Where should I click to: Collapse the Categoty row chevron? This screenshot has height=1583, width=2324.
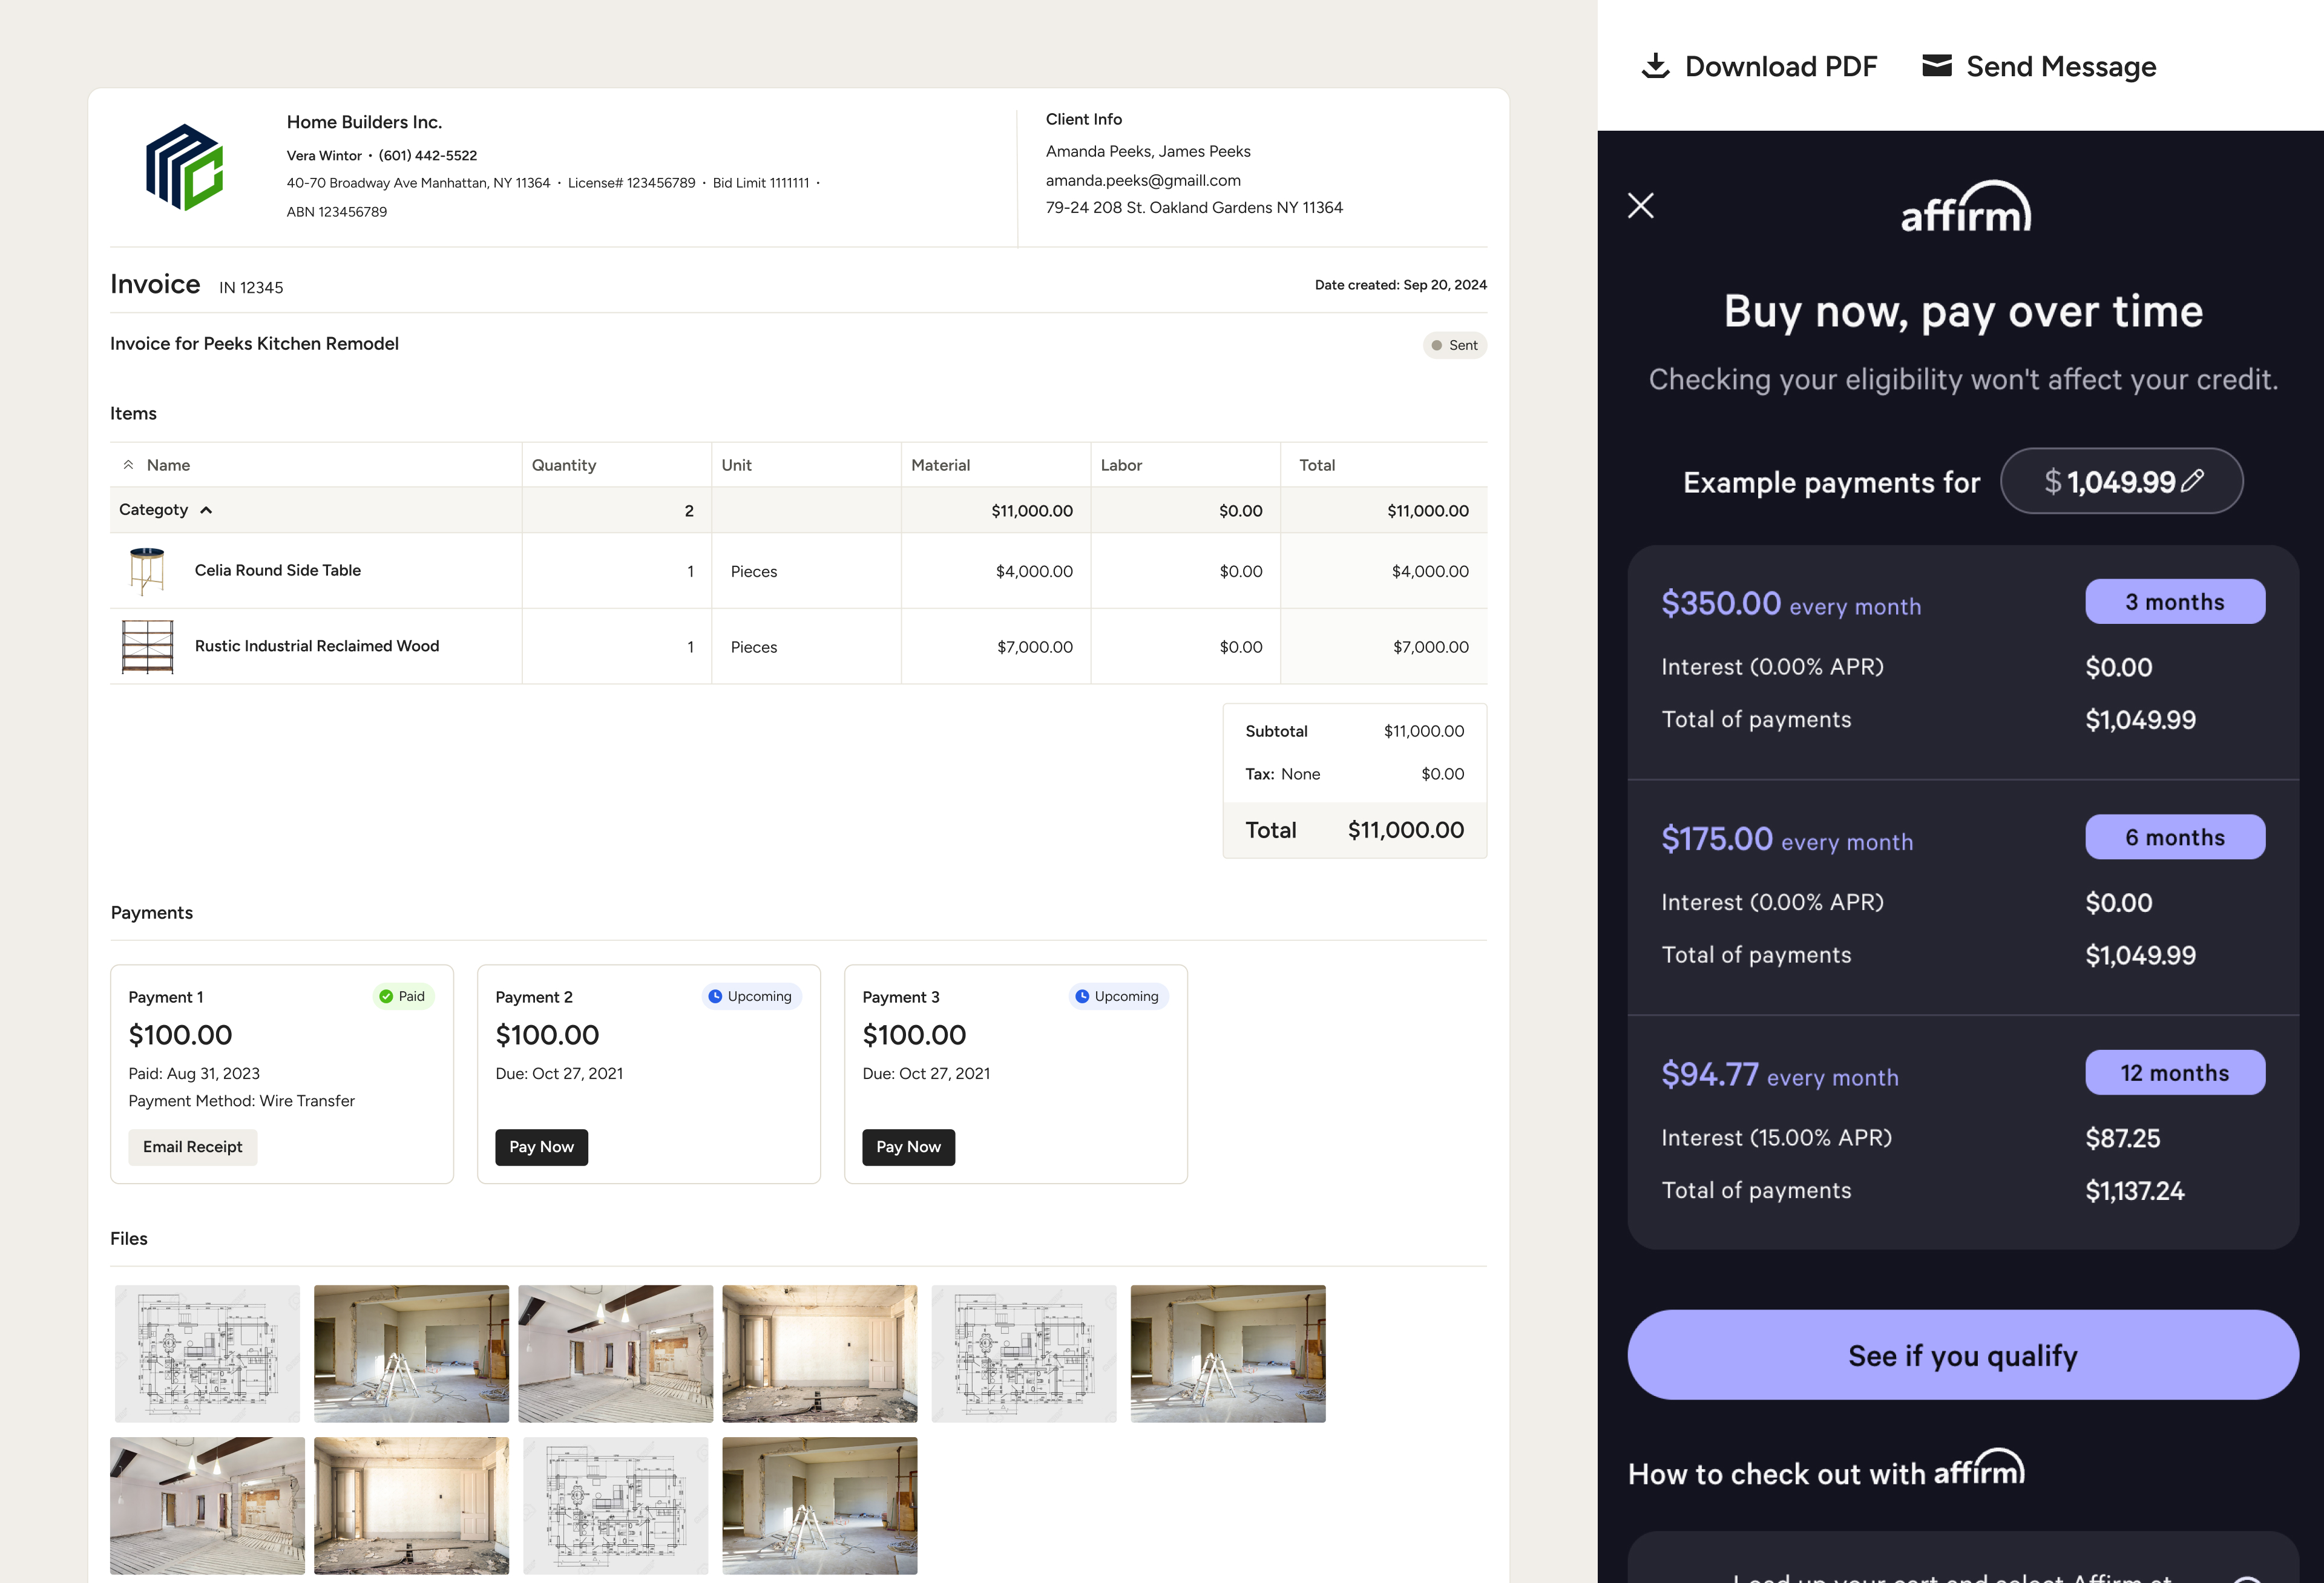coord(206,510)
